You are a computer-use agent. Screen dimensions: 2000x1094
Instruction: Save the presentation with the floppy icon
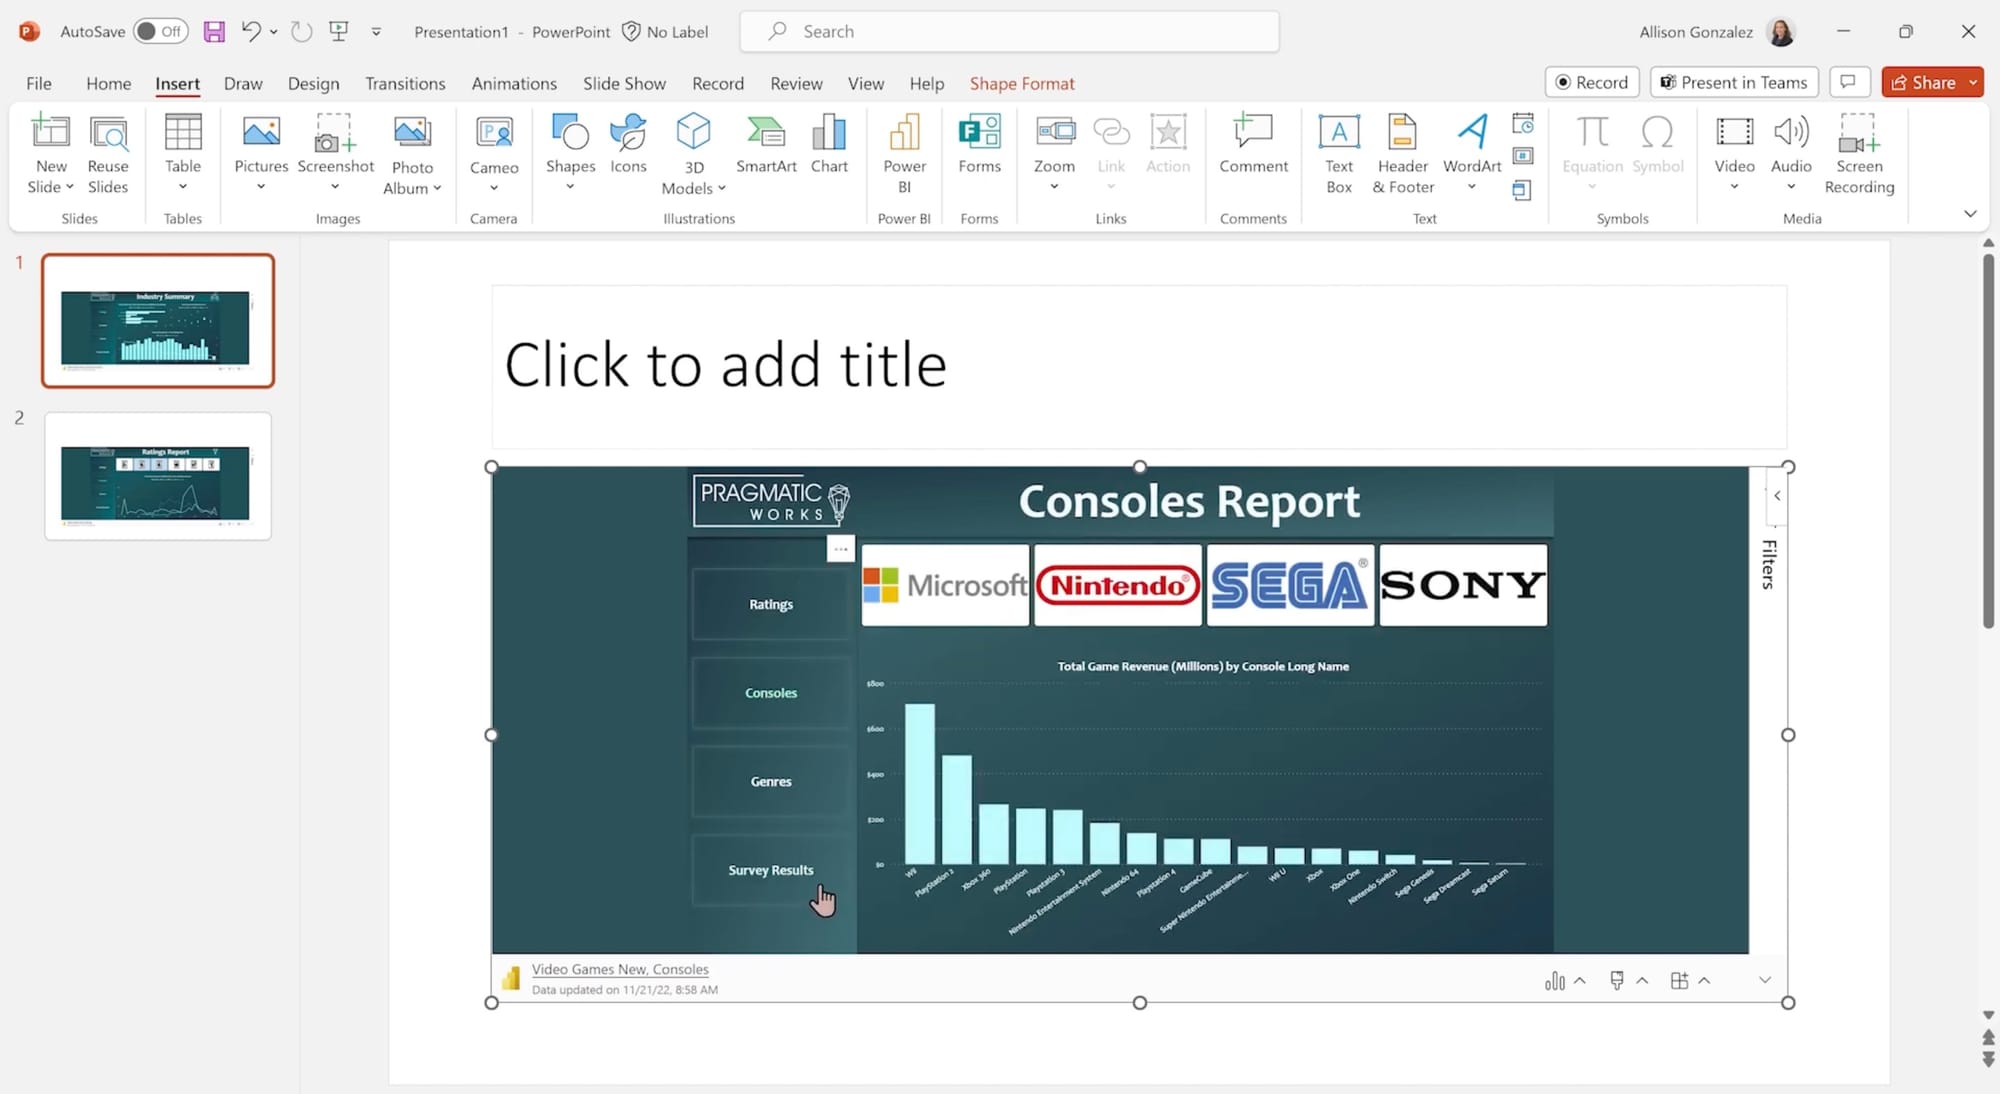coord(214,31)
